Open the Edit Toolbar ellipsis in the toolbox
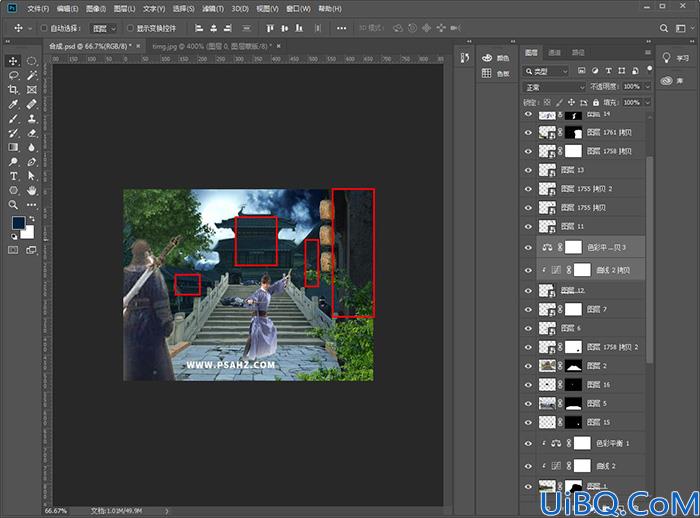 pyautogui.click(x=31, y=205)
